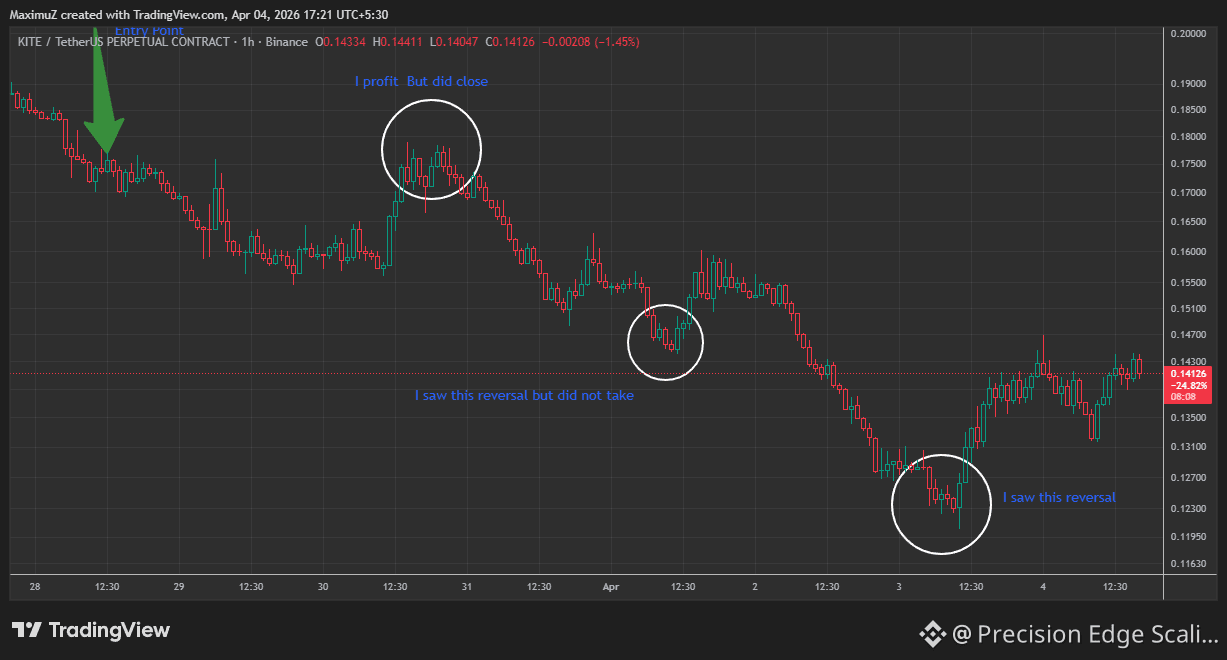
Task: Click the 0.18500 price axis label
Action: (x=1187, y=109)
